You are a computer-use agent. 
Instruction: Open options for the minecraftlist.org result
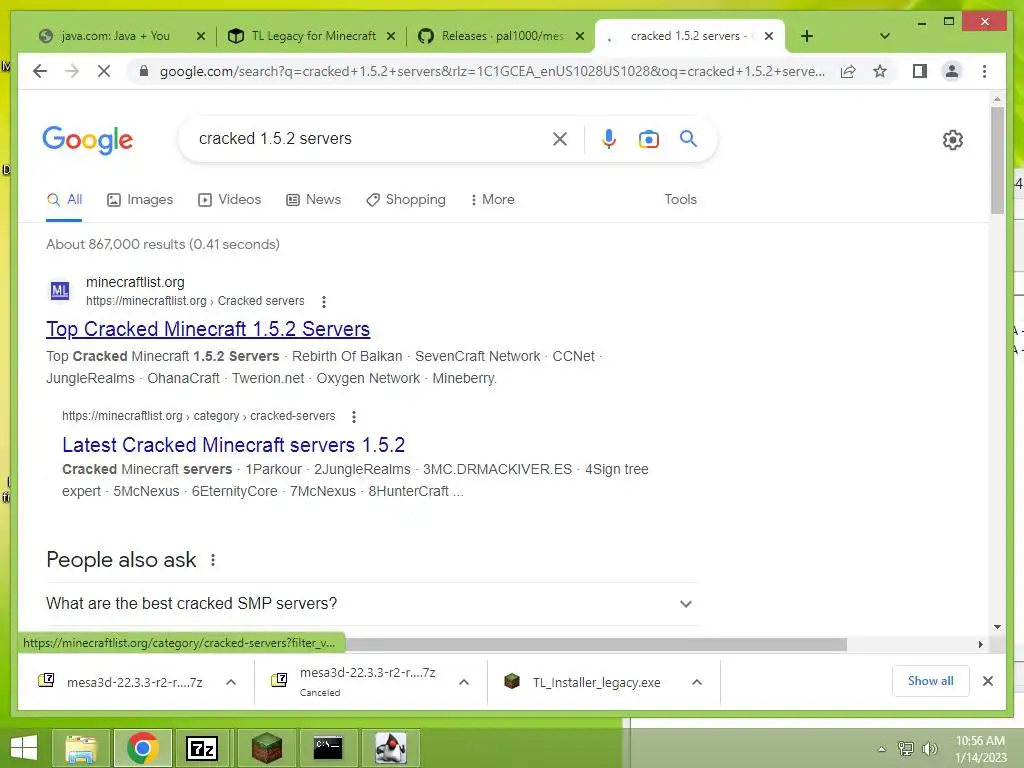(x=324, y=301)
